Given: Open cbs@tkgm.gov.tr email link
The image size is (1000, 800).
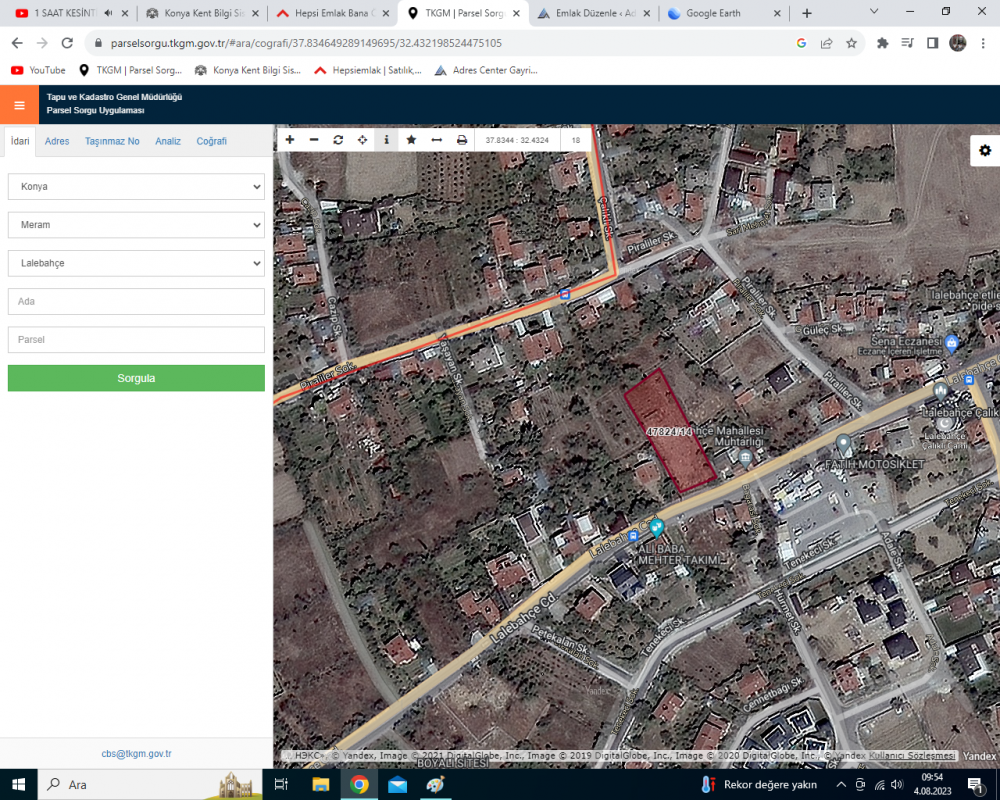Looking at the screenshot, I should tap(136, 753).
